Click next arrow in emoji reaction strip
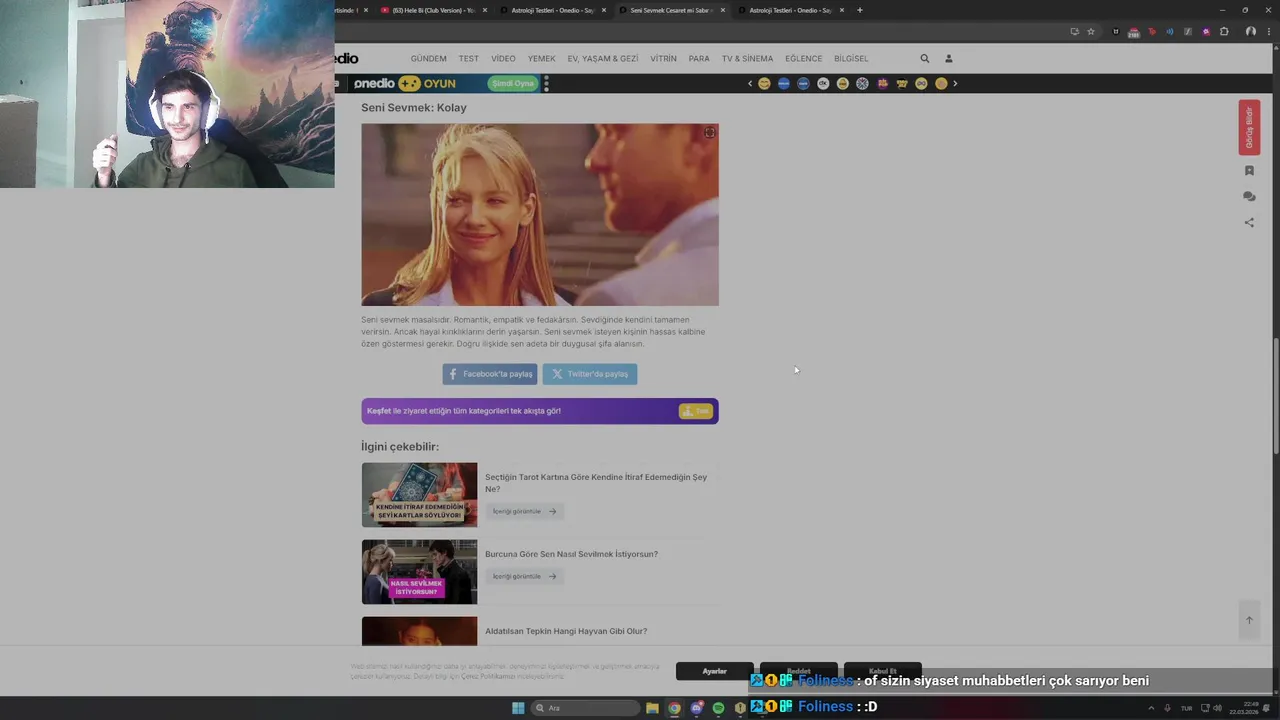Image resolution: width=1280 pixels, height=720 pixels. [955, 84]
